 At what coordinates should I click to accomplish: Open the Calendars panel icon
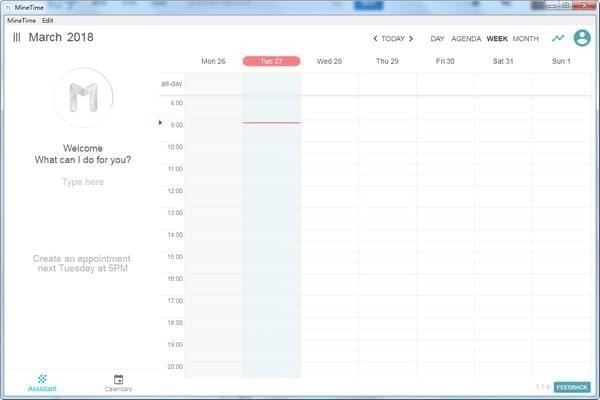118,382
